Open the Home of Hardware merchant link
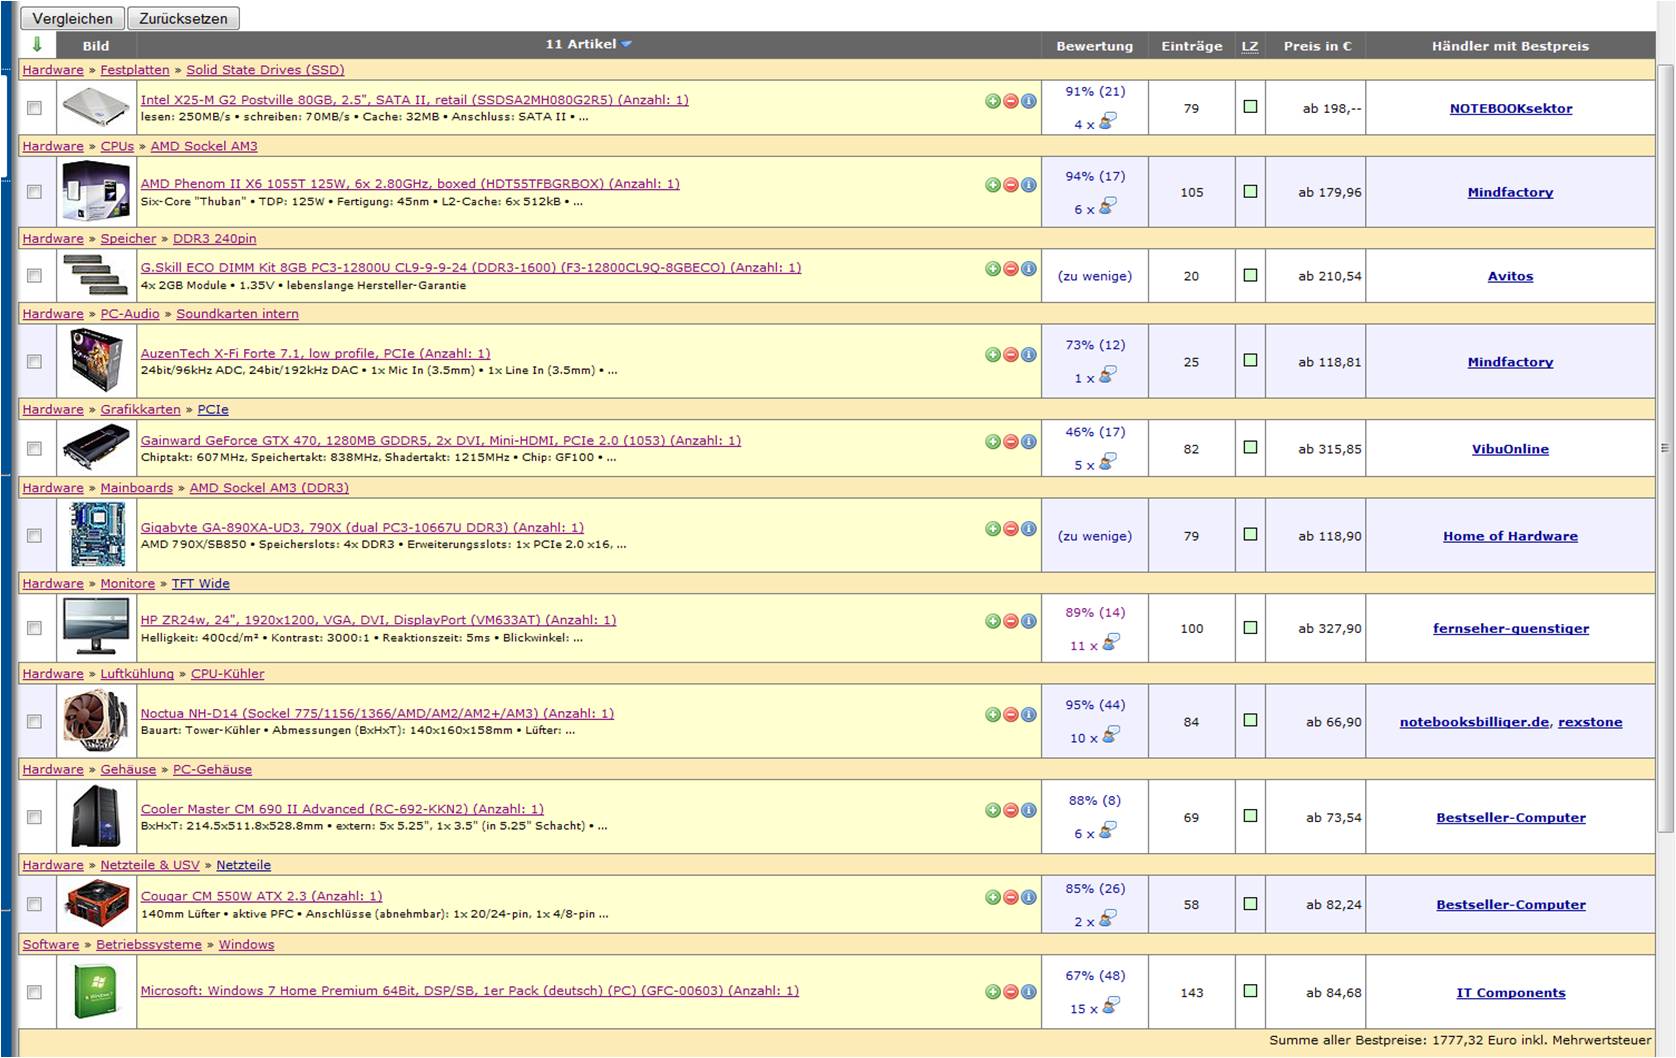The image size is (1676, 1058). [x=1510, y=536]
